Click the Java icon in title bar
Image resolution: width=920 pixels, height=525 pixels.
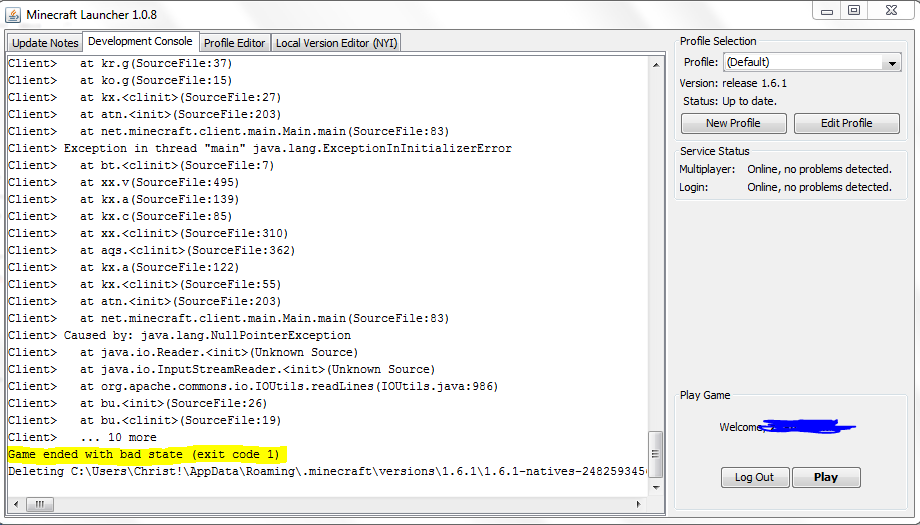[x=13, y=14]
